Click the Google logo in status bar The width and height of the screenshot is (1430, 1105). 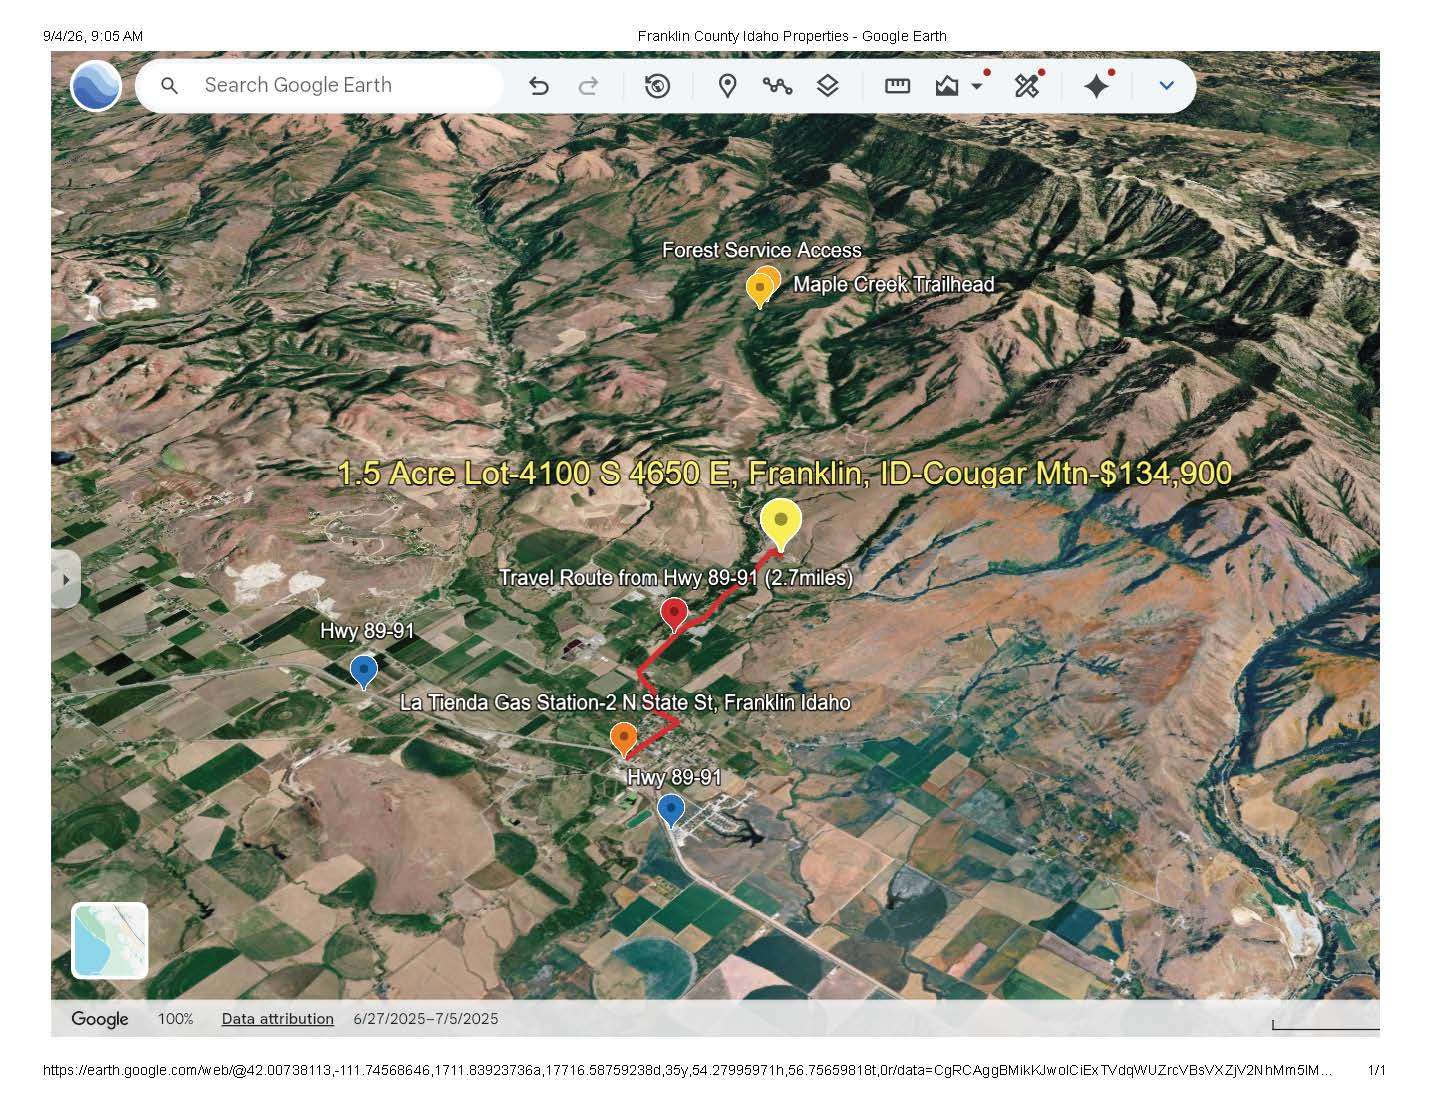pos(100,1019)
